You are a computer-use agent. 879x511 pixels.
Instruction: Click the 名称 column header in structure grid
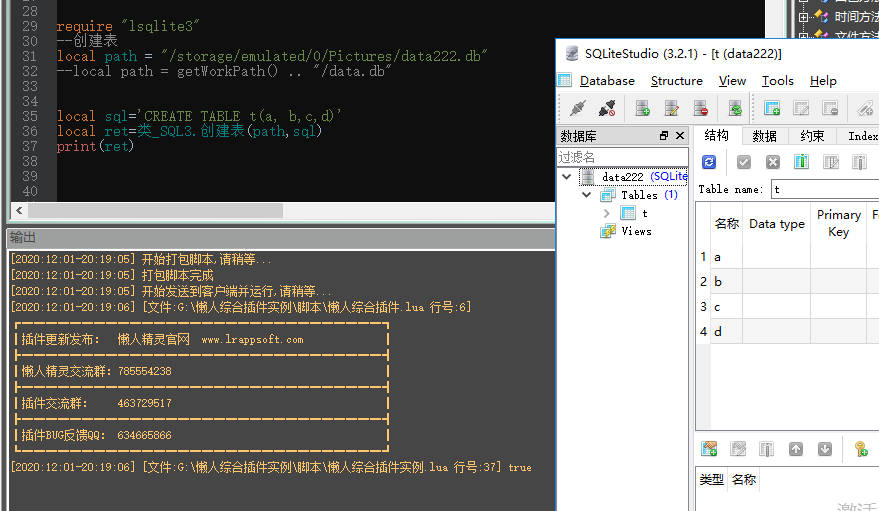(x=727, y=224)
